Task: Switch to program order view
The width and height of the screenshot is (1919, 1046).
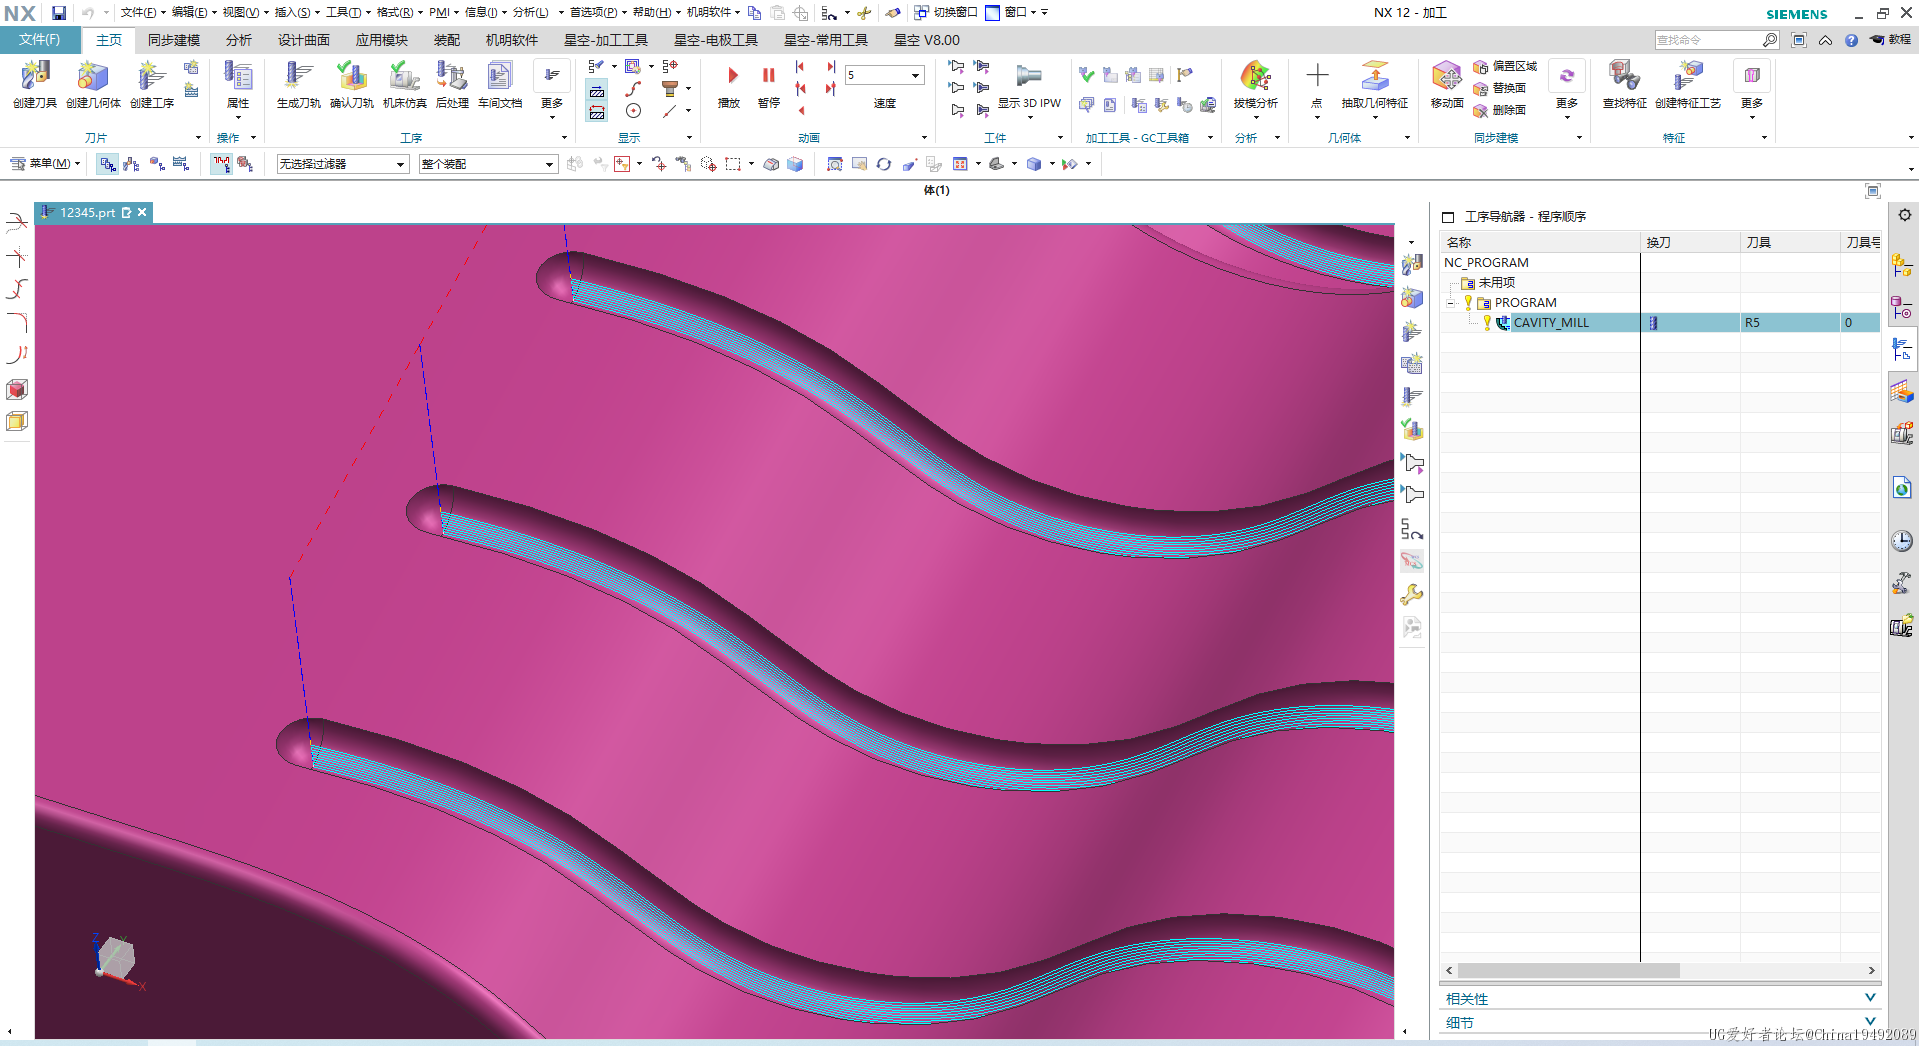Action: click(107, 164)
